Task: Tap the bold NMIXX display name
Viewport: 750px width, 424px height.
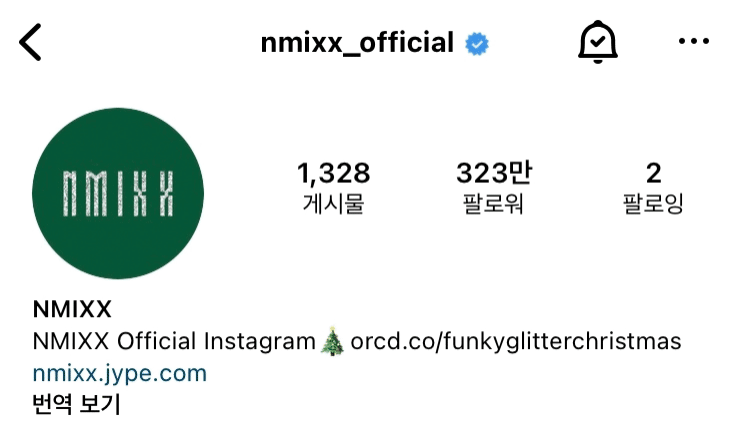Action: coord(72,309)
